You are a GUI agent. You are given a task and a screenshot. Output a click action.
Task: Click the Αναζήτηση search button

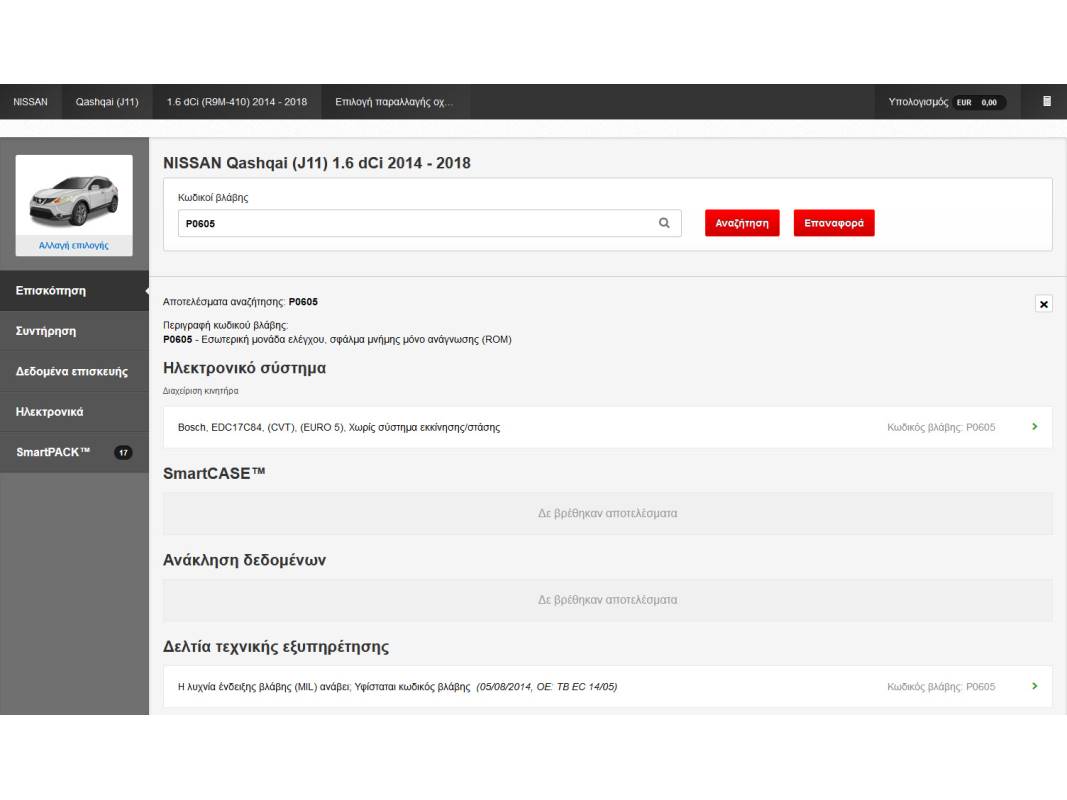tap(742, 223)
